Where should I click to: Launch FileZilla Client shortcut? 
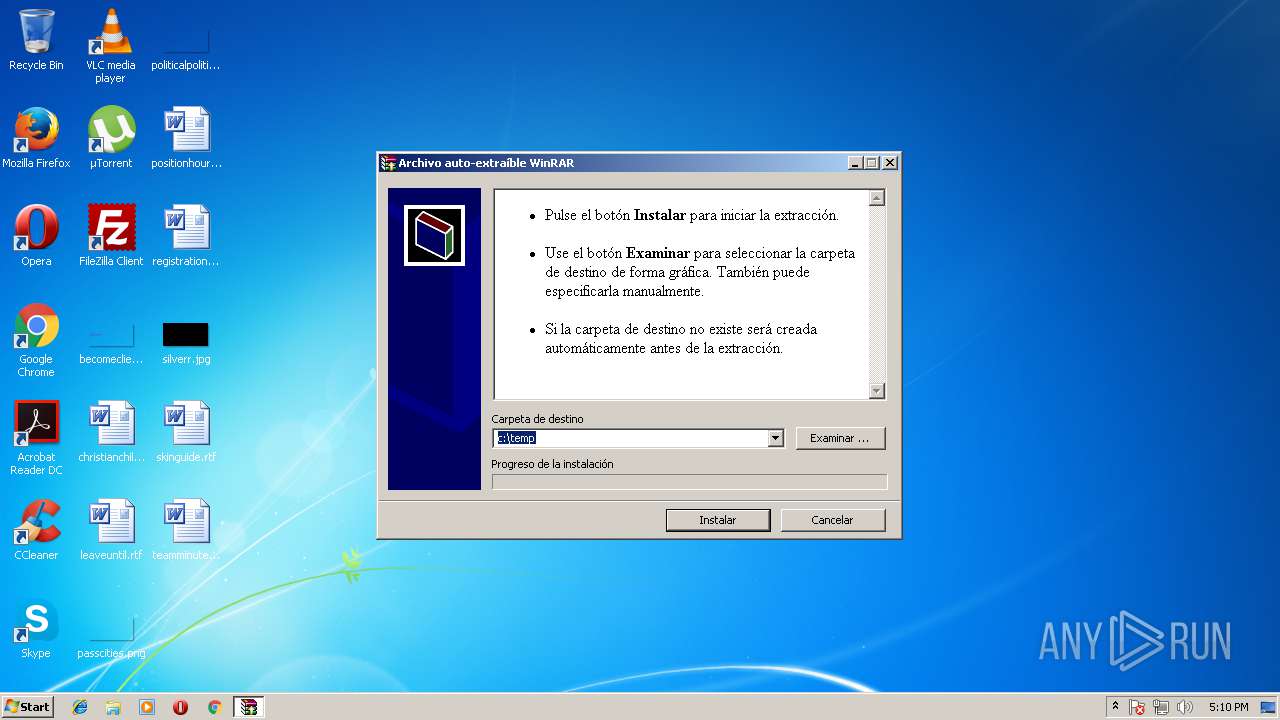111,236
